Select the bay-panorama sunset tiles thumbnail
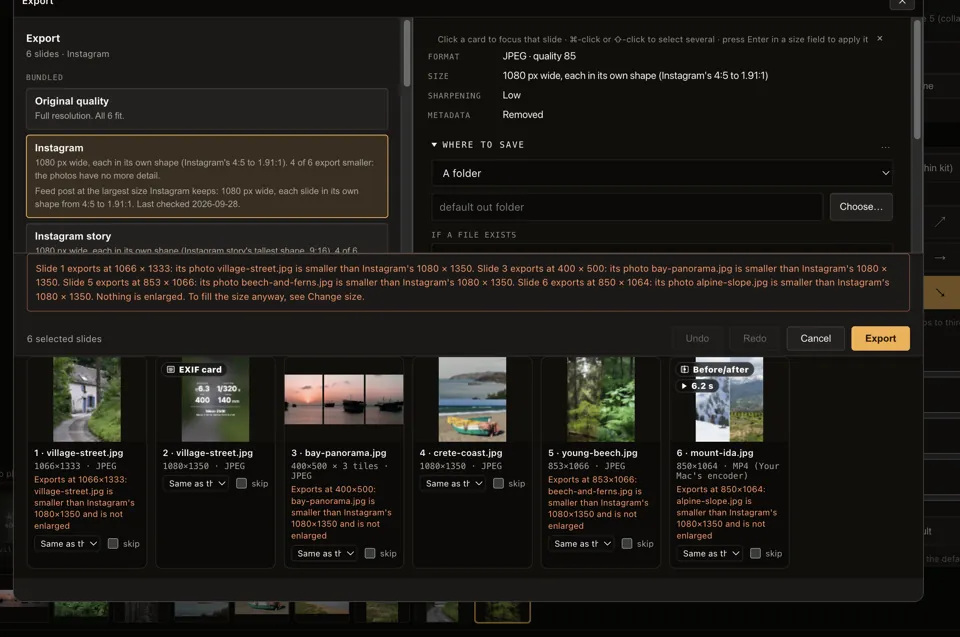 pos(344,399)
